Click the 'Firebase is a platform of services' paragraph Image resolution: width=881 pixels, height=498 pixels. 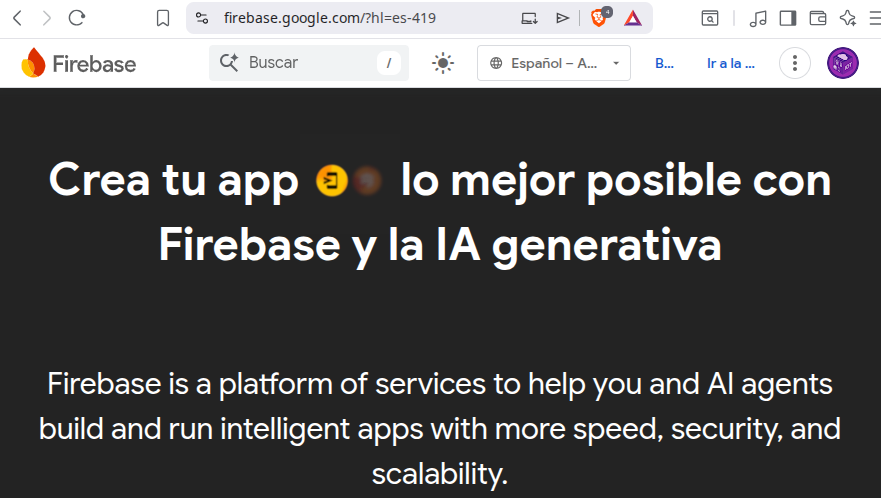(x=440, y=429)
